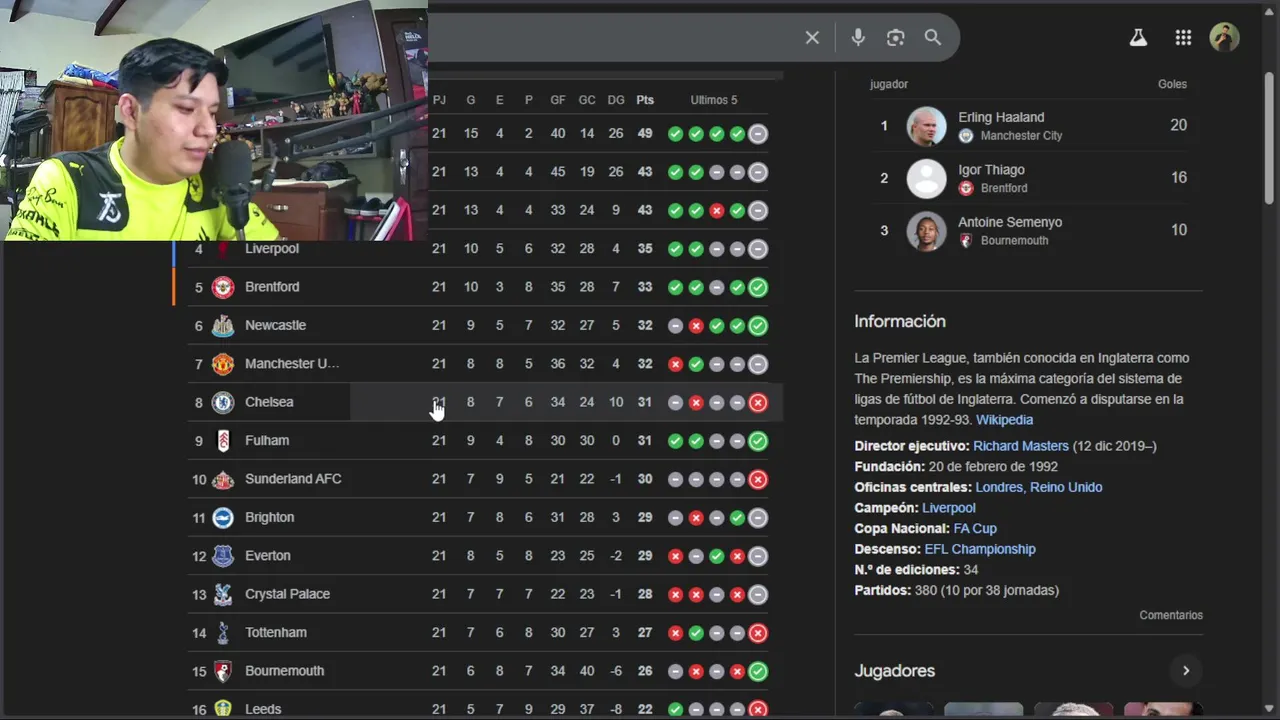Open the Brighton team name
The width and height of the screenshot is (1280, 720).
[269, 517]
